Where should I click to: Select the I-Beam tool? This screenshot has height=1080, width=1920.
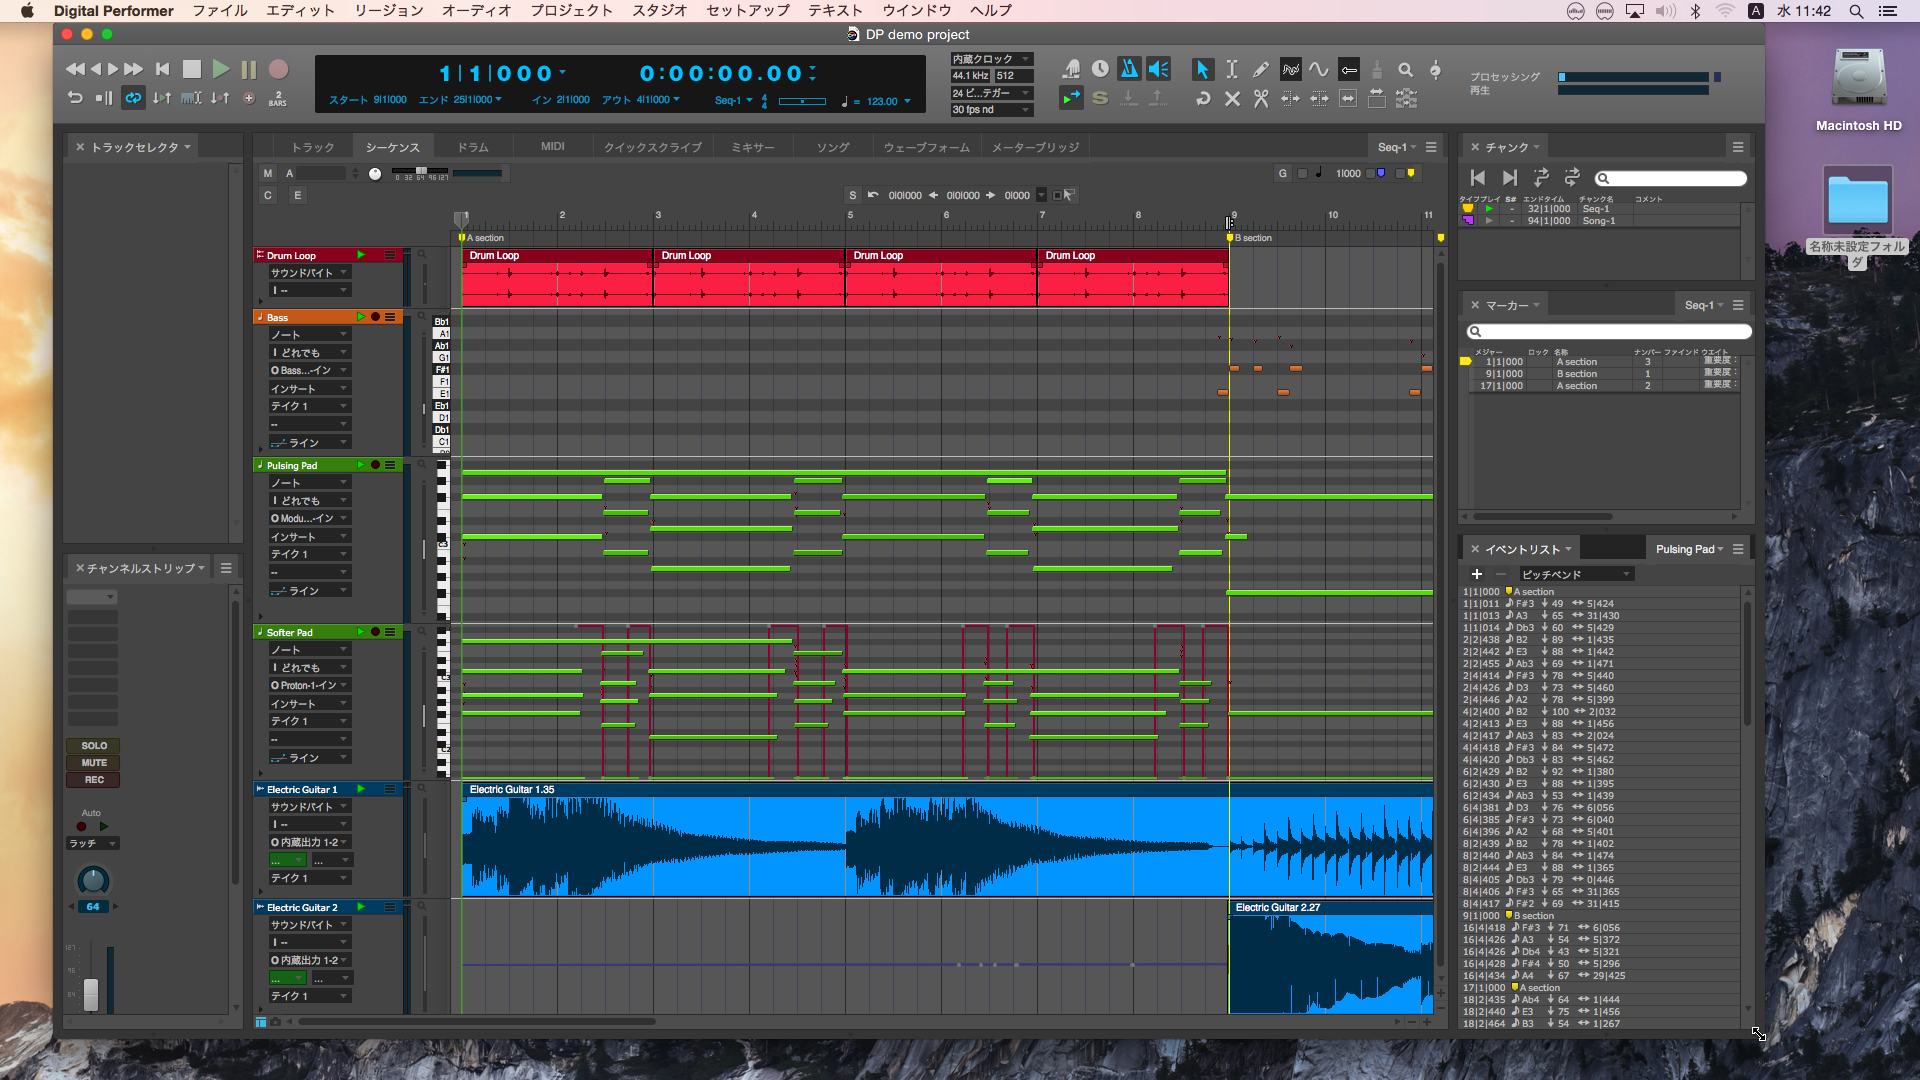pos(1232,69)
